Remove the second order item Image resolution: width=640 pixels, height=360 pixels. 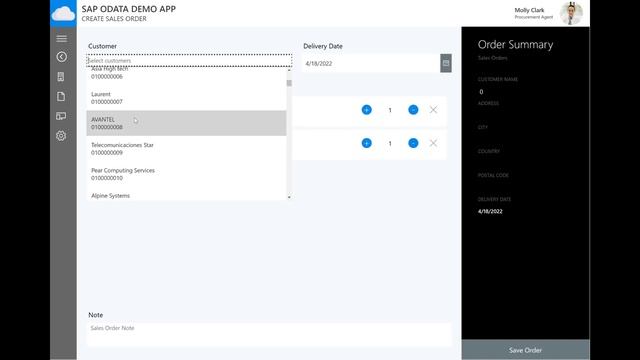pos(433,143)
